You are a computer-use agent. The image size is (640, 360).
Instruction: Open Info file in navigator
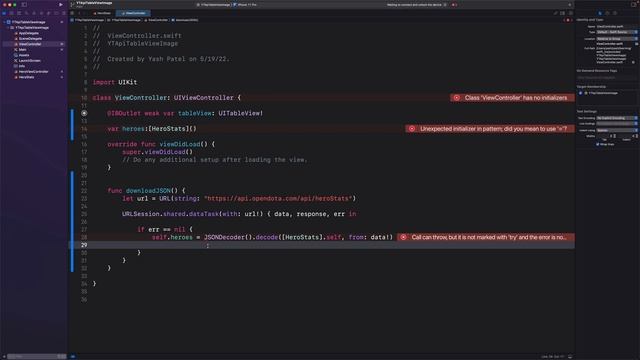20,66
